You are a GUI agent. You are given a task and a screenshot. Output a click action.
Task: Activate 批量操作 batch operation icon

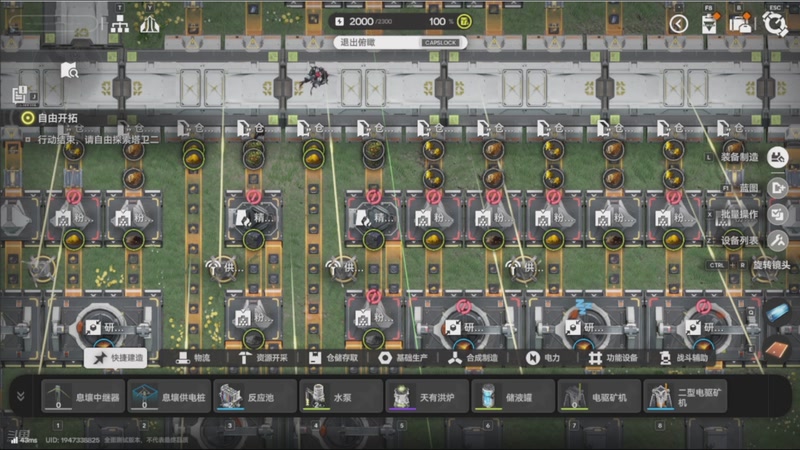click(x=778, y=214)
